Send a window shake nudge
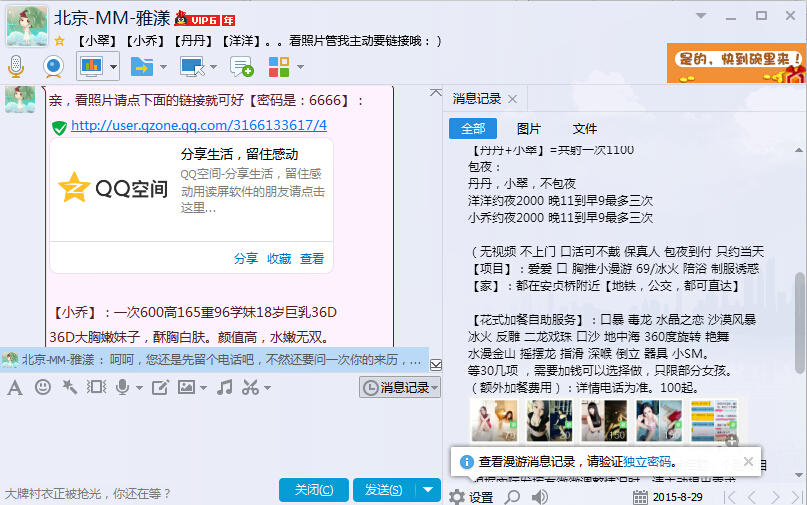The width and height of the screenshot is (807, 505). pos(96,387)
